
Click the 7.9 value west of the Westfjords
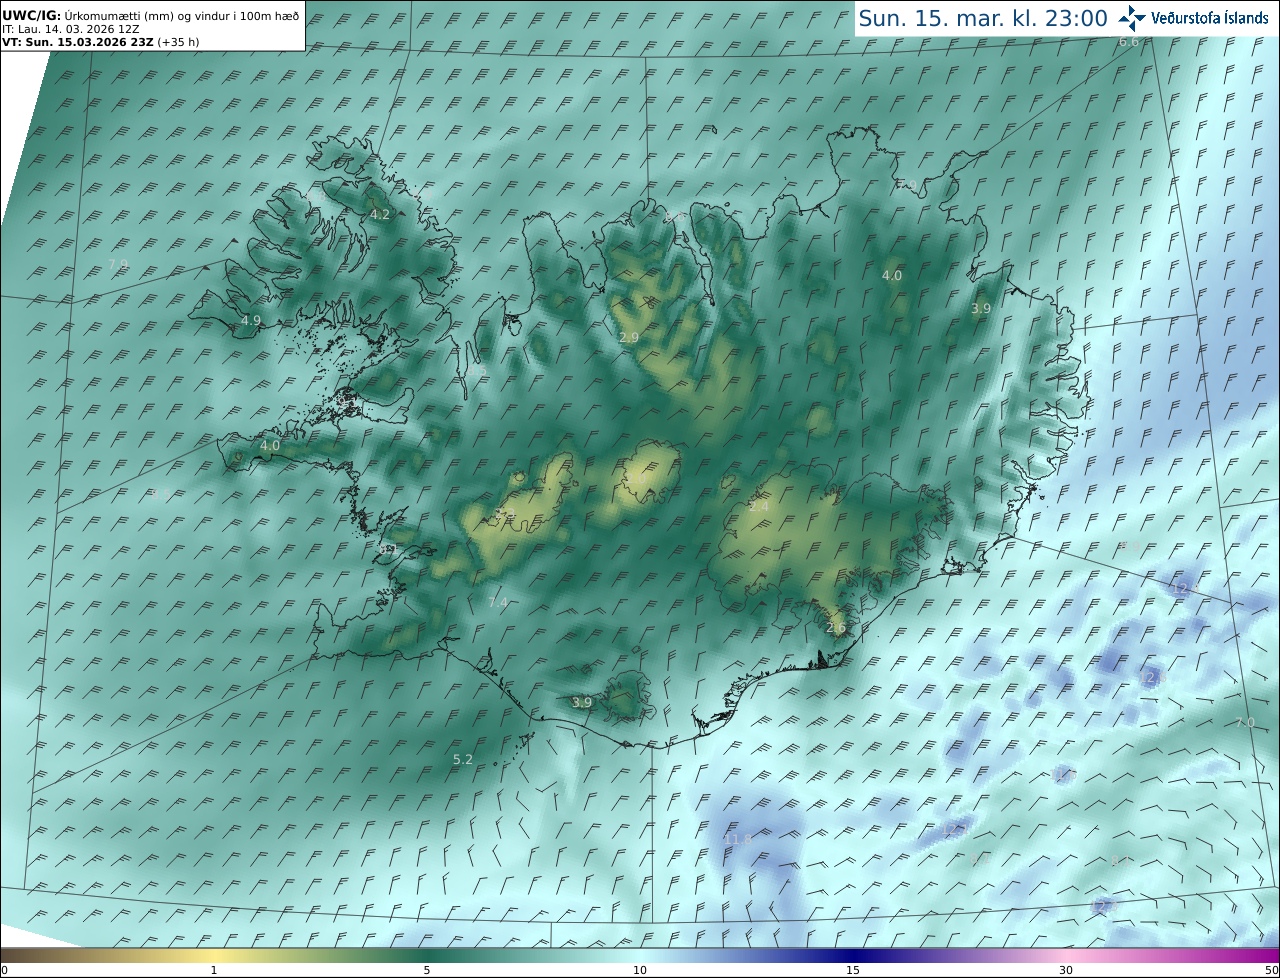(x=118, y=264)
